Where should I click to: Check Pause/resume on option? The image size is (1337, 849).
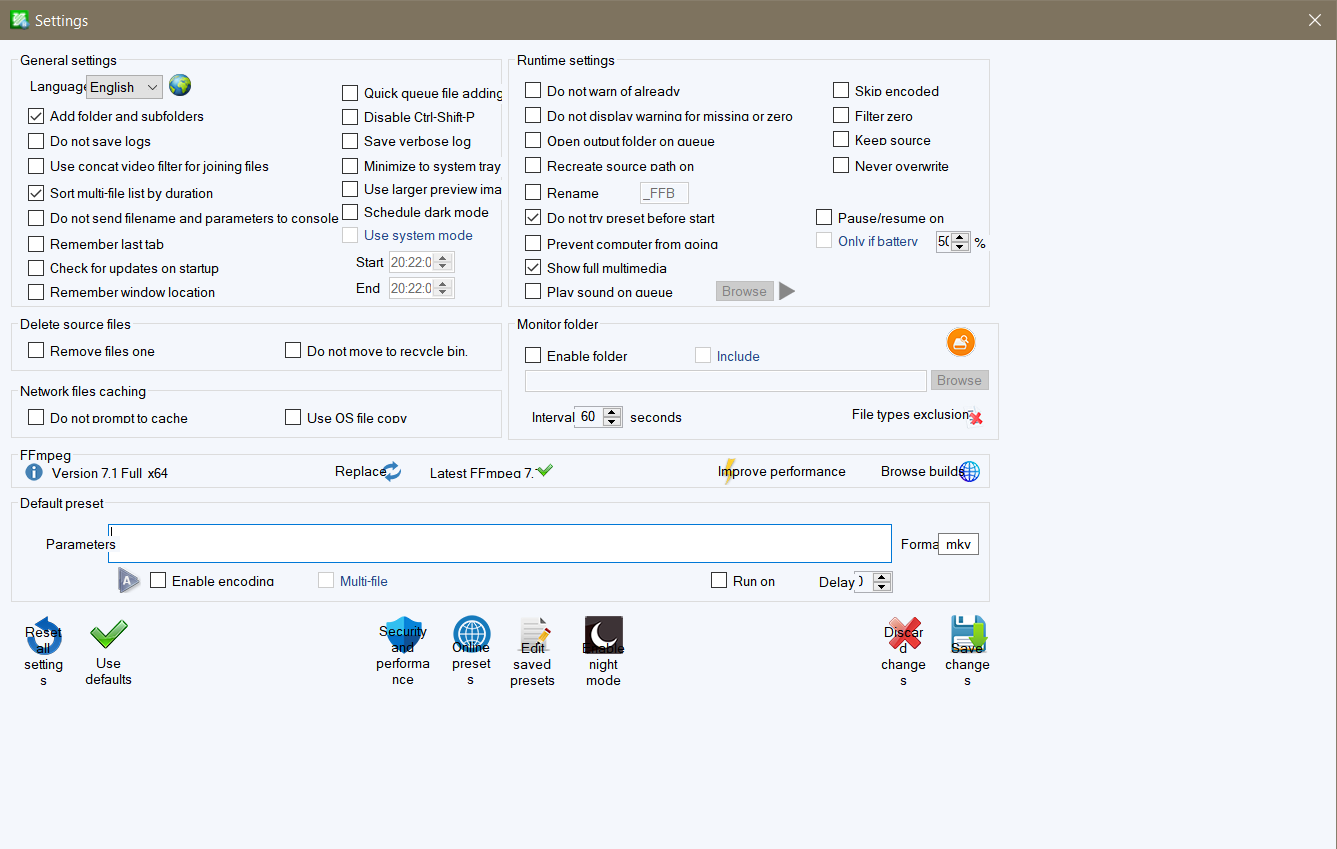pyautogui.click(x=824, y=217)
